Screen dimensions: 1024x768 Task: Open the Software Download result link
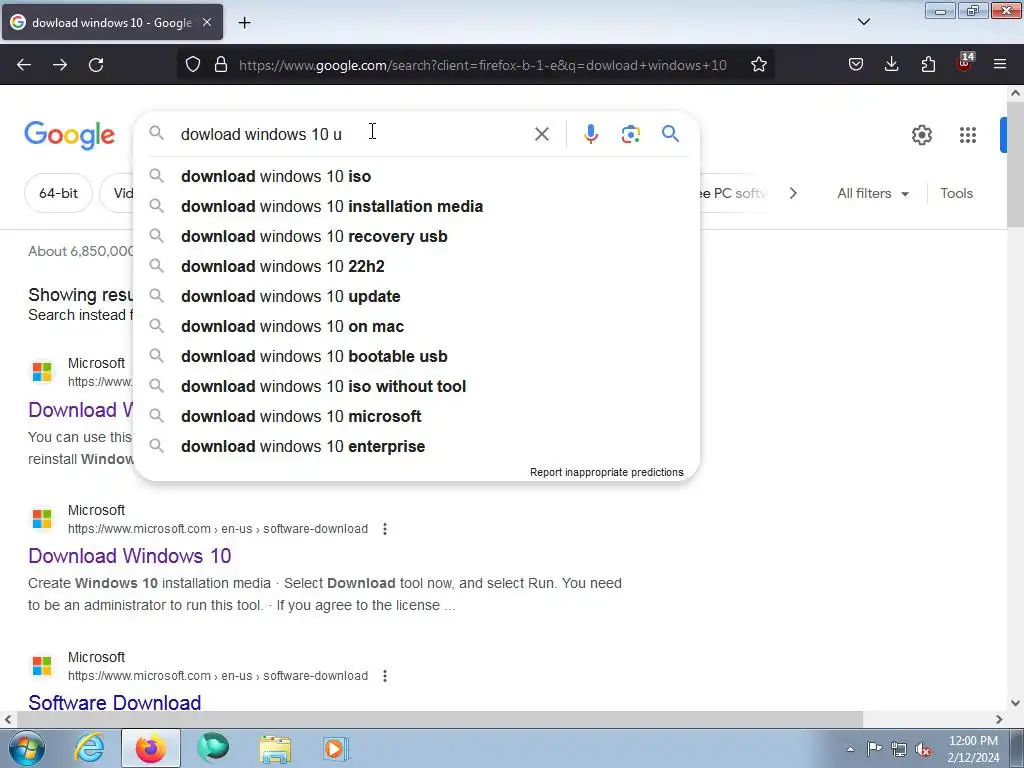tap(114, 703)
